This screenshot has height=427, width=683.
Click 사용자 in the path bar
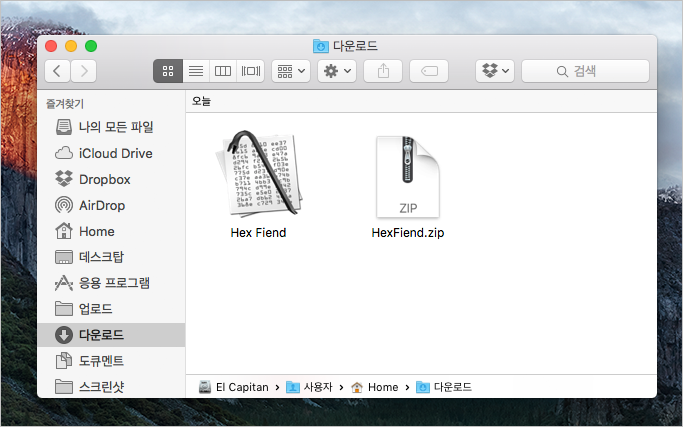(x=310, y=387)
